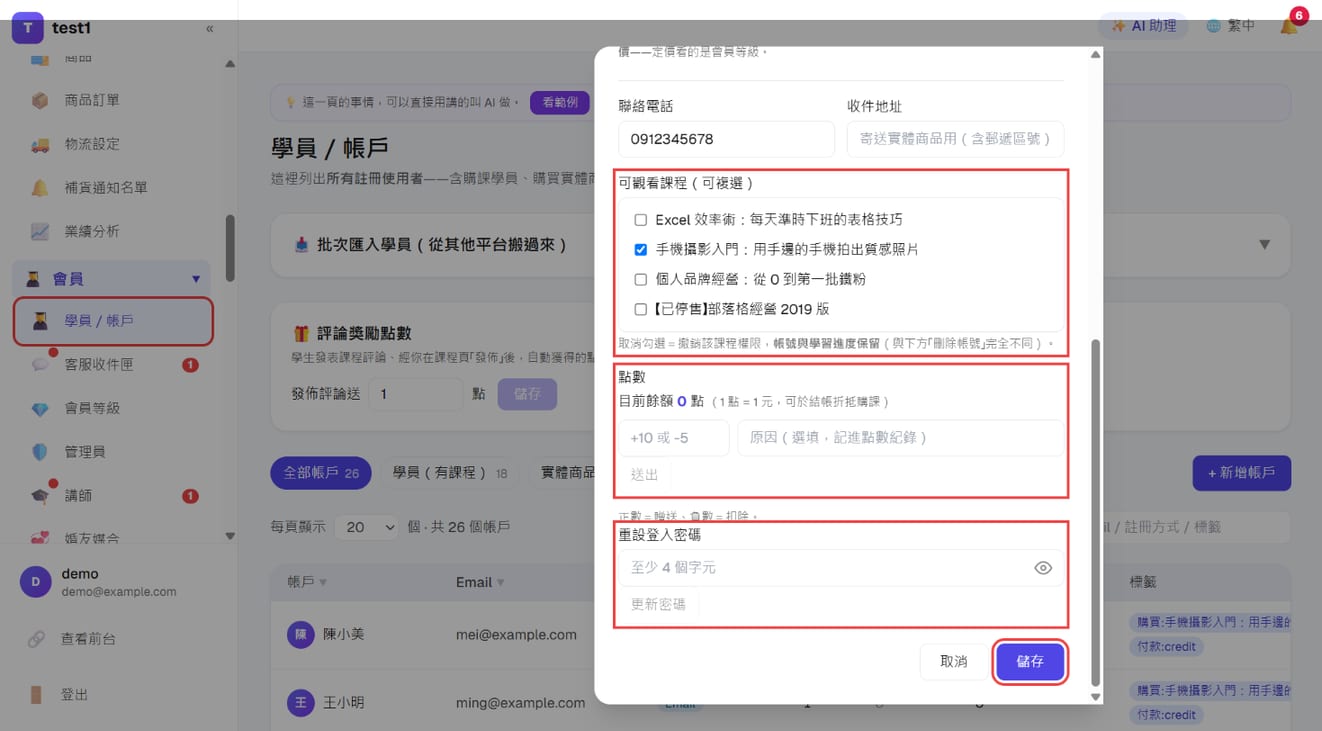Click the ming@example.com email cell
This screenshot has height=731, width=1322.
pyautogui.click(x=520, y=703)
